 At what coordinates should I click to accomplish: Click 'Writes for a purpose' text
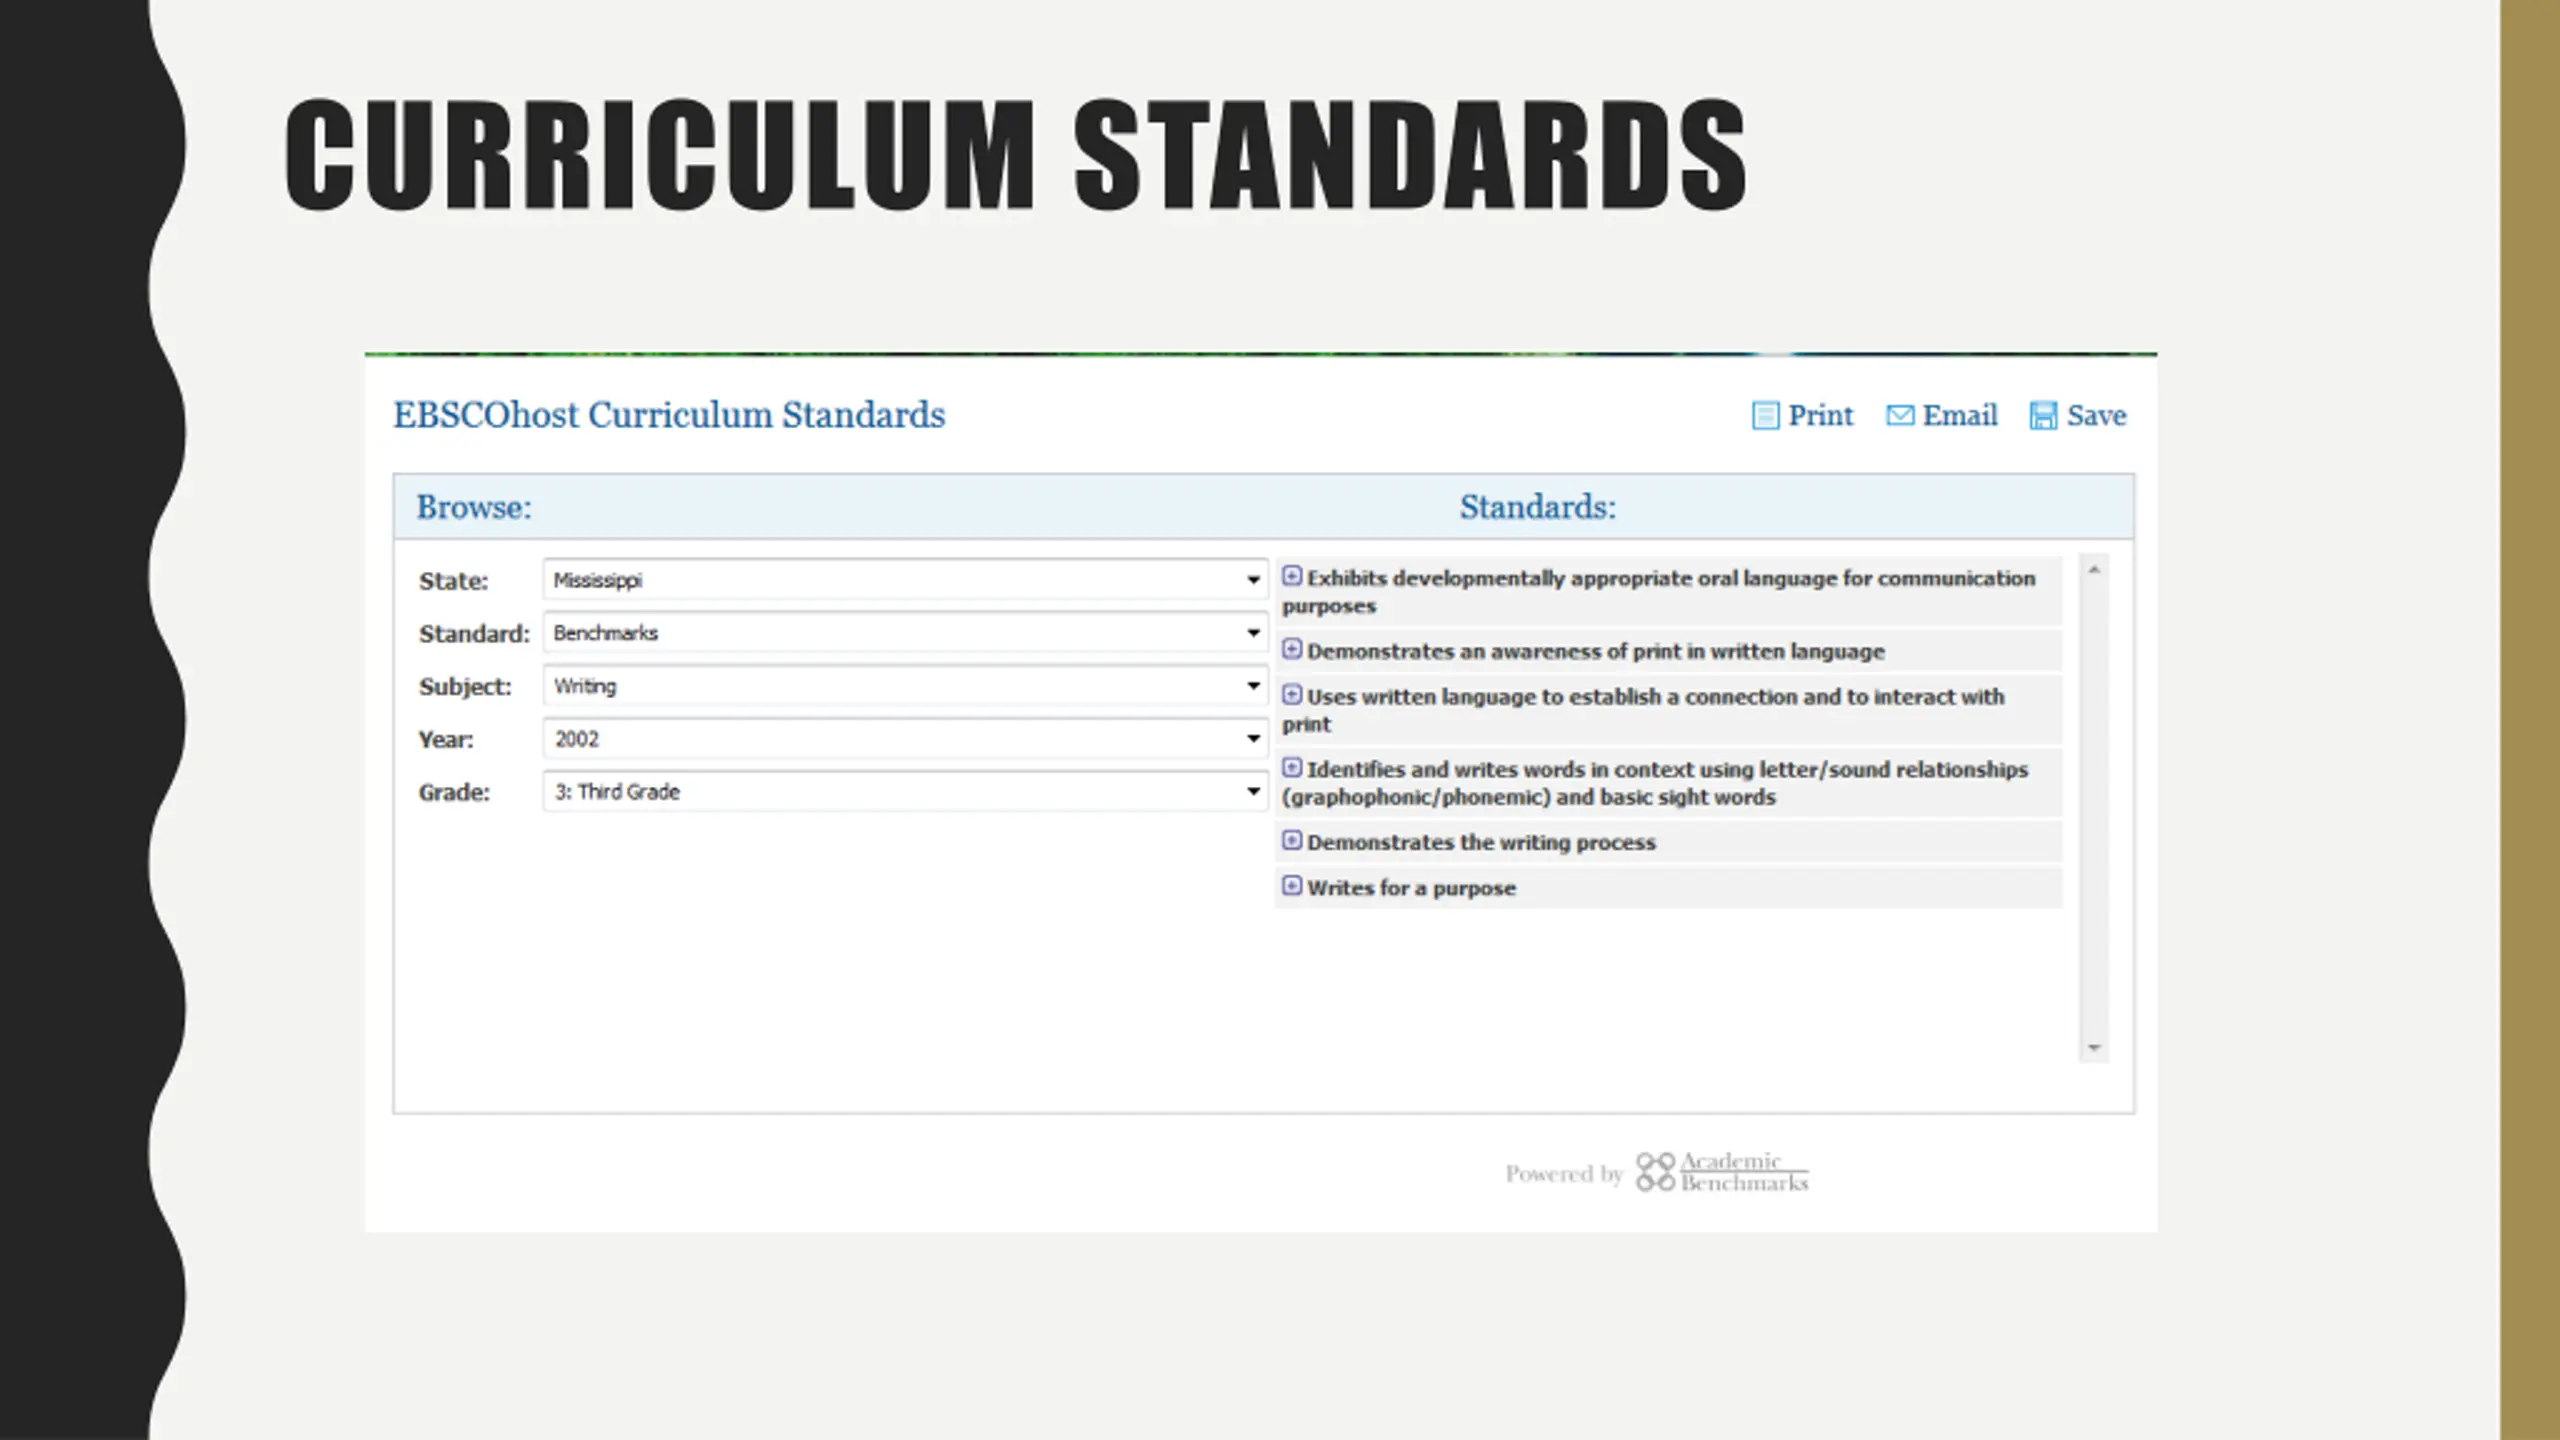pyautogui.click(x=1411, y=888)
